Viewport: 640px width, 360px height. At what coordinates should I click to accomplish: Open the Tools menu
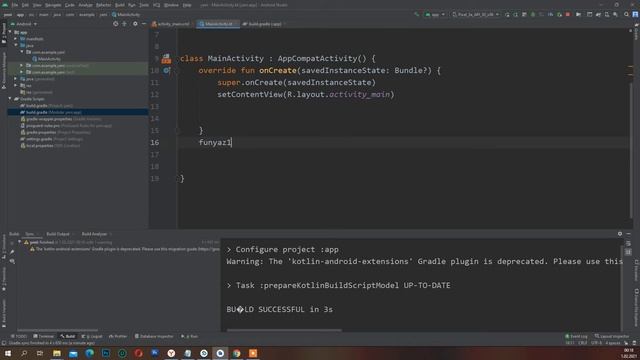tap(144, 5)
